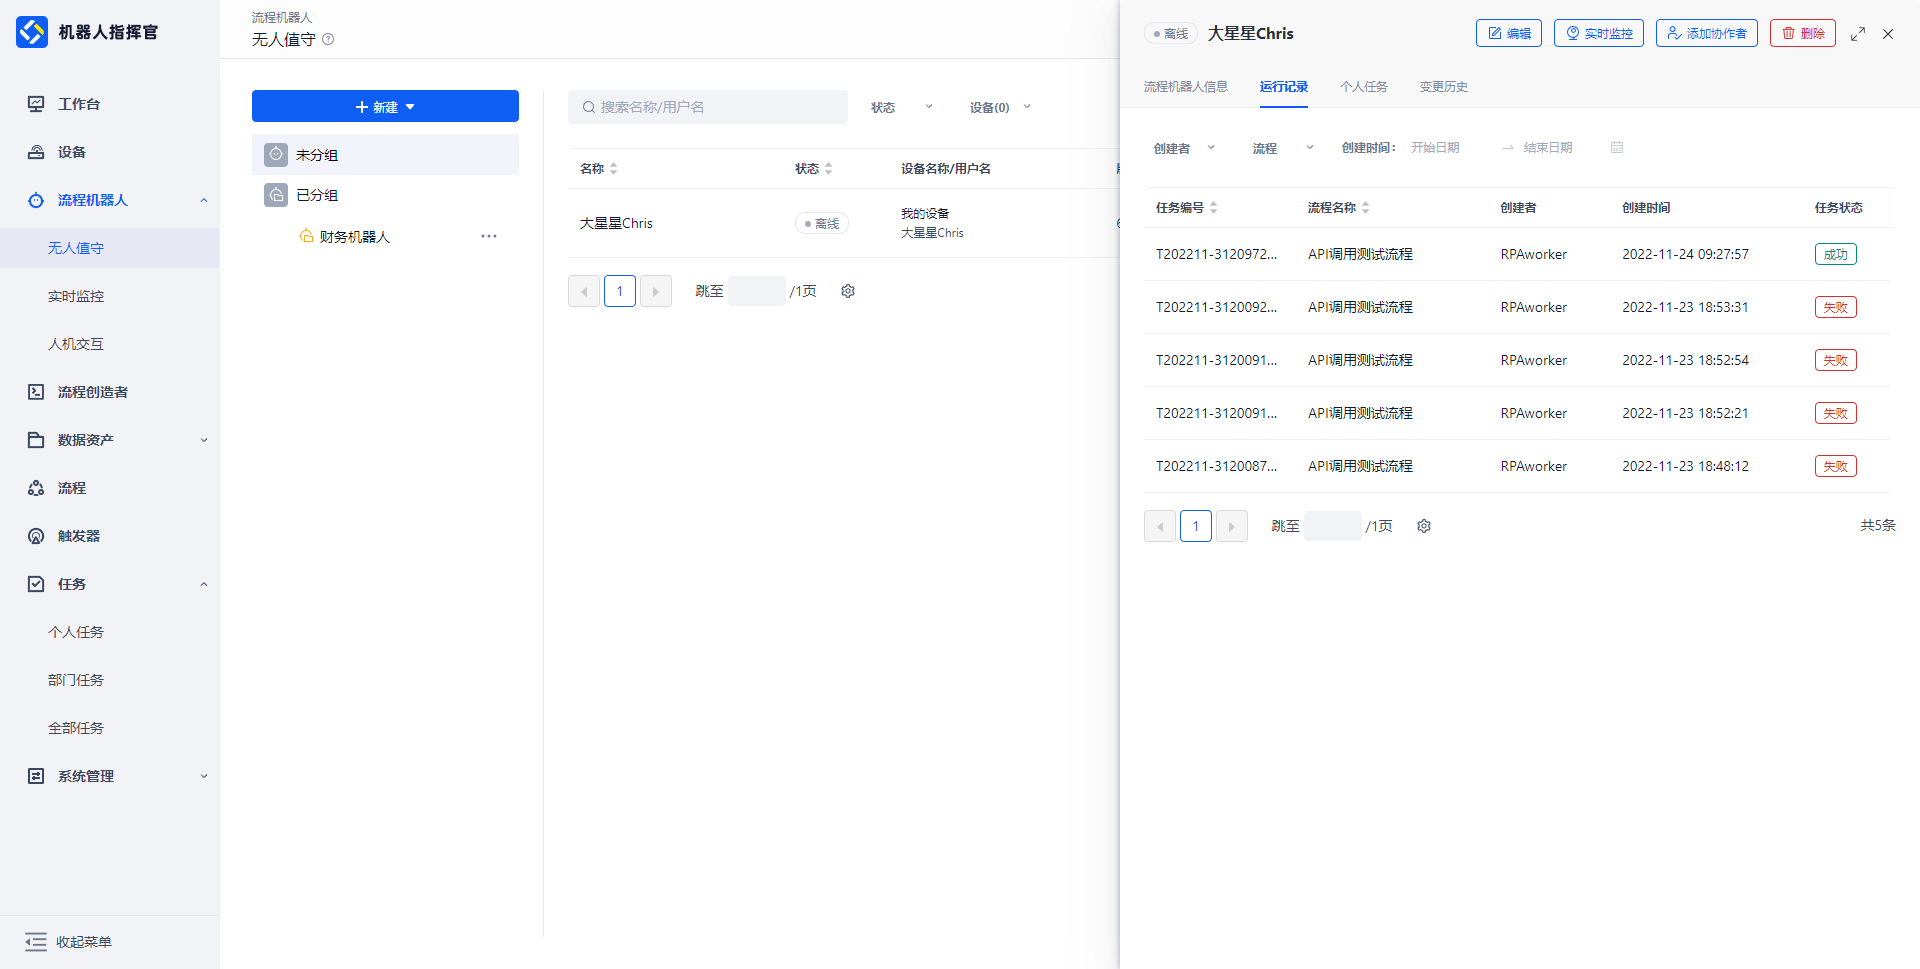Switch to the 流程机器人信息 tab
This screenshot has width=1920, height=969.
1186,87
